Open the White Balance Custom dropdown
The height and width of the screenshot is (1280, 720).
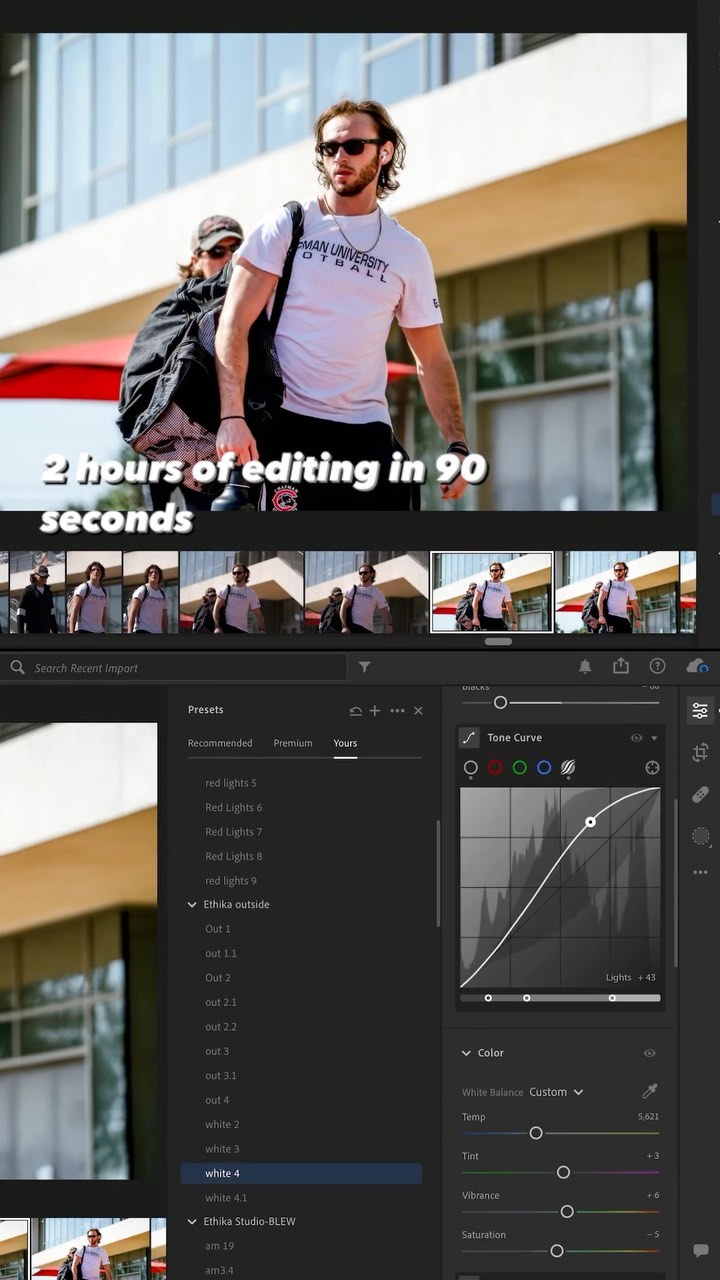point(556,1092)
